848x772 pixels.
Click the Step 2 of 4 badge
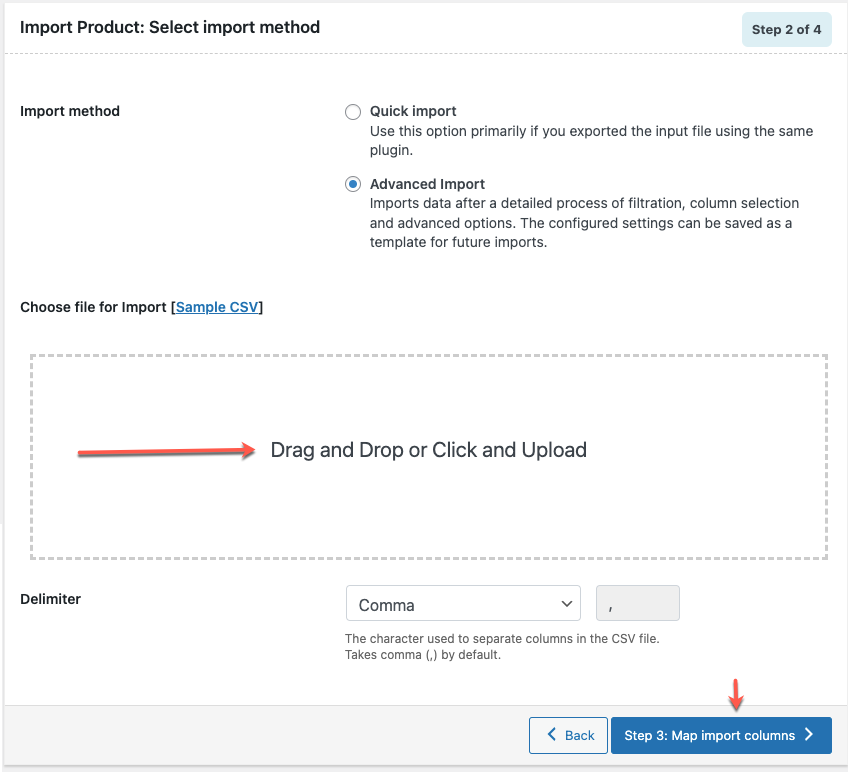786,29
